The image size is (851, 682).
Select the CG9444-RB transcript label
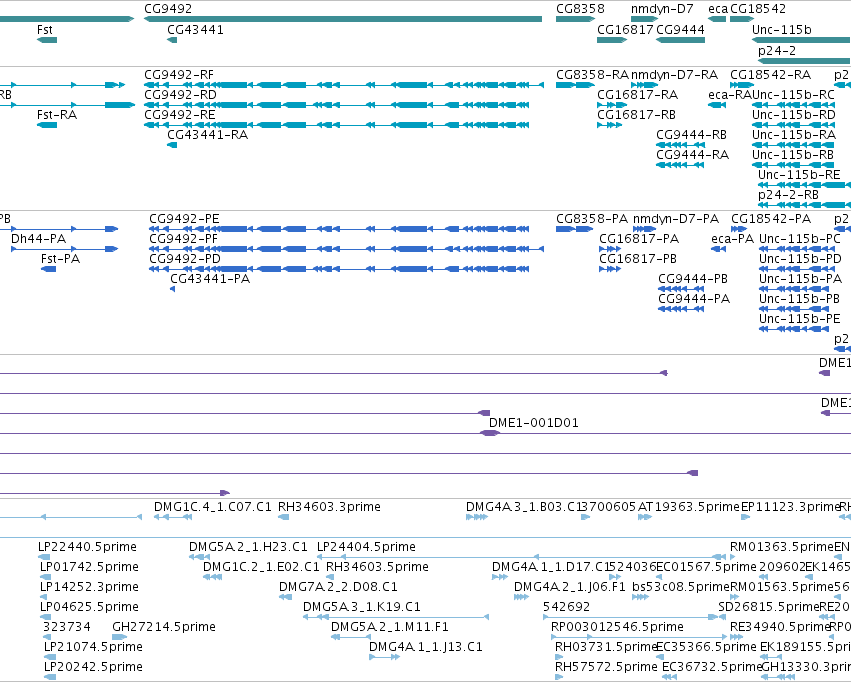[691, 135]
